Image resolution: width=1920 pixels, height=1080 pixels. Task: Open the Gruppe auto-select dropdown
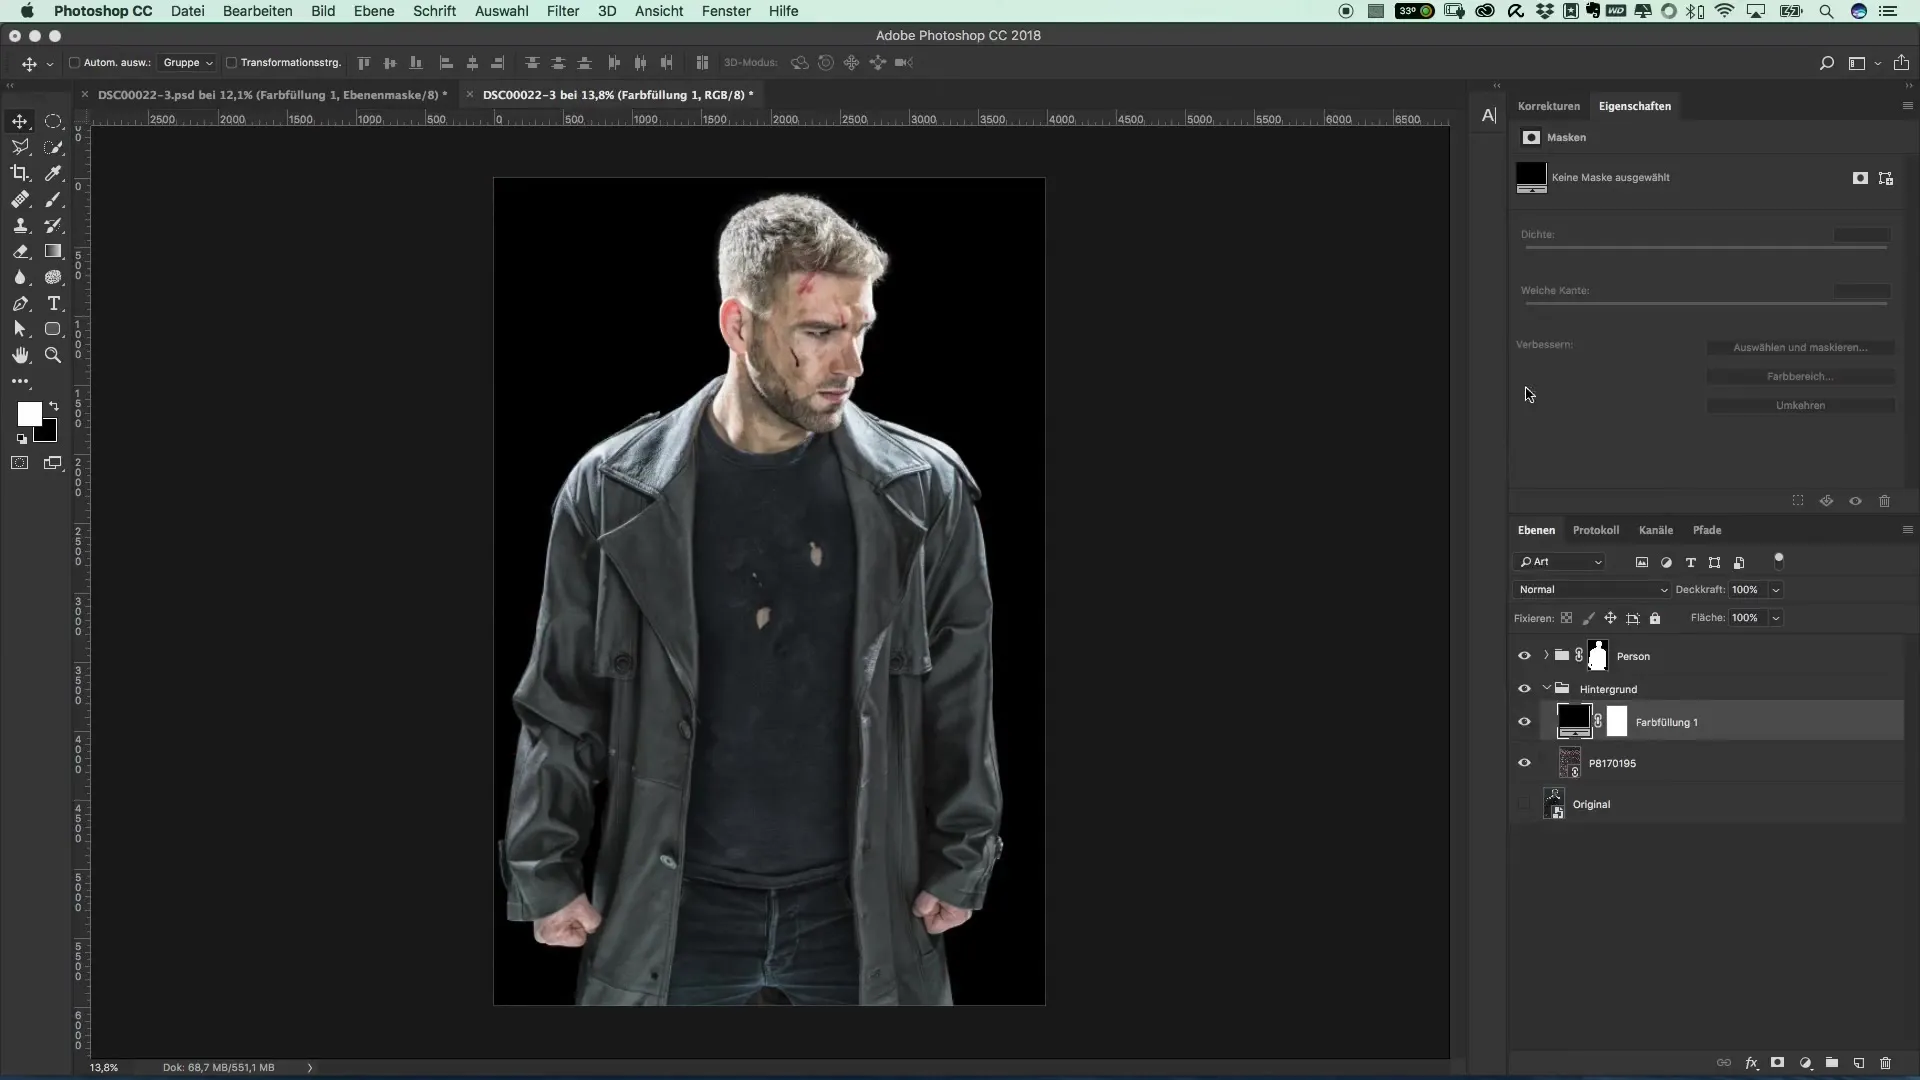[x=187, y=63]
